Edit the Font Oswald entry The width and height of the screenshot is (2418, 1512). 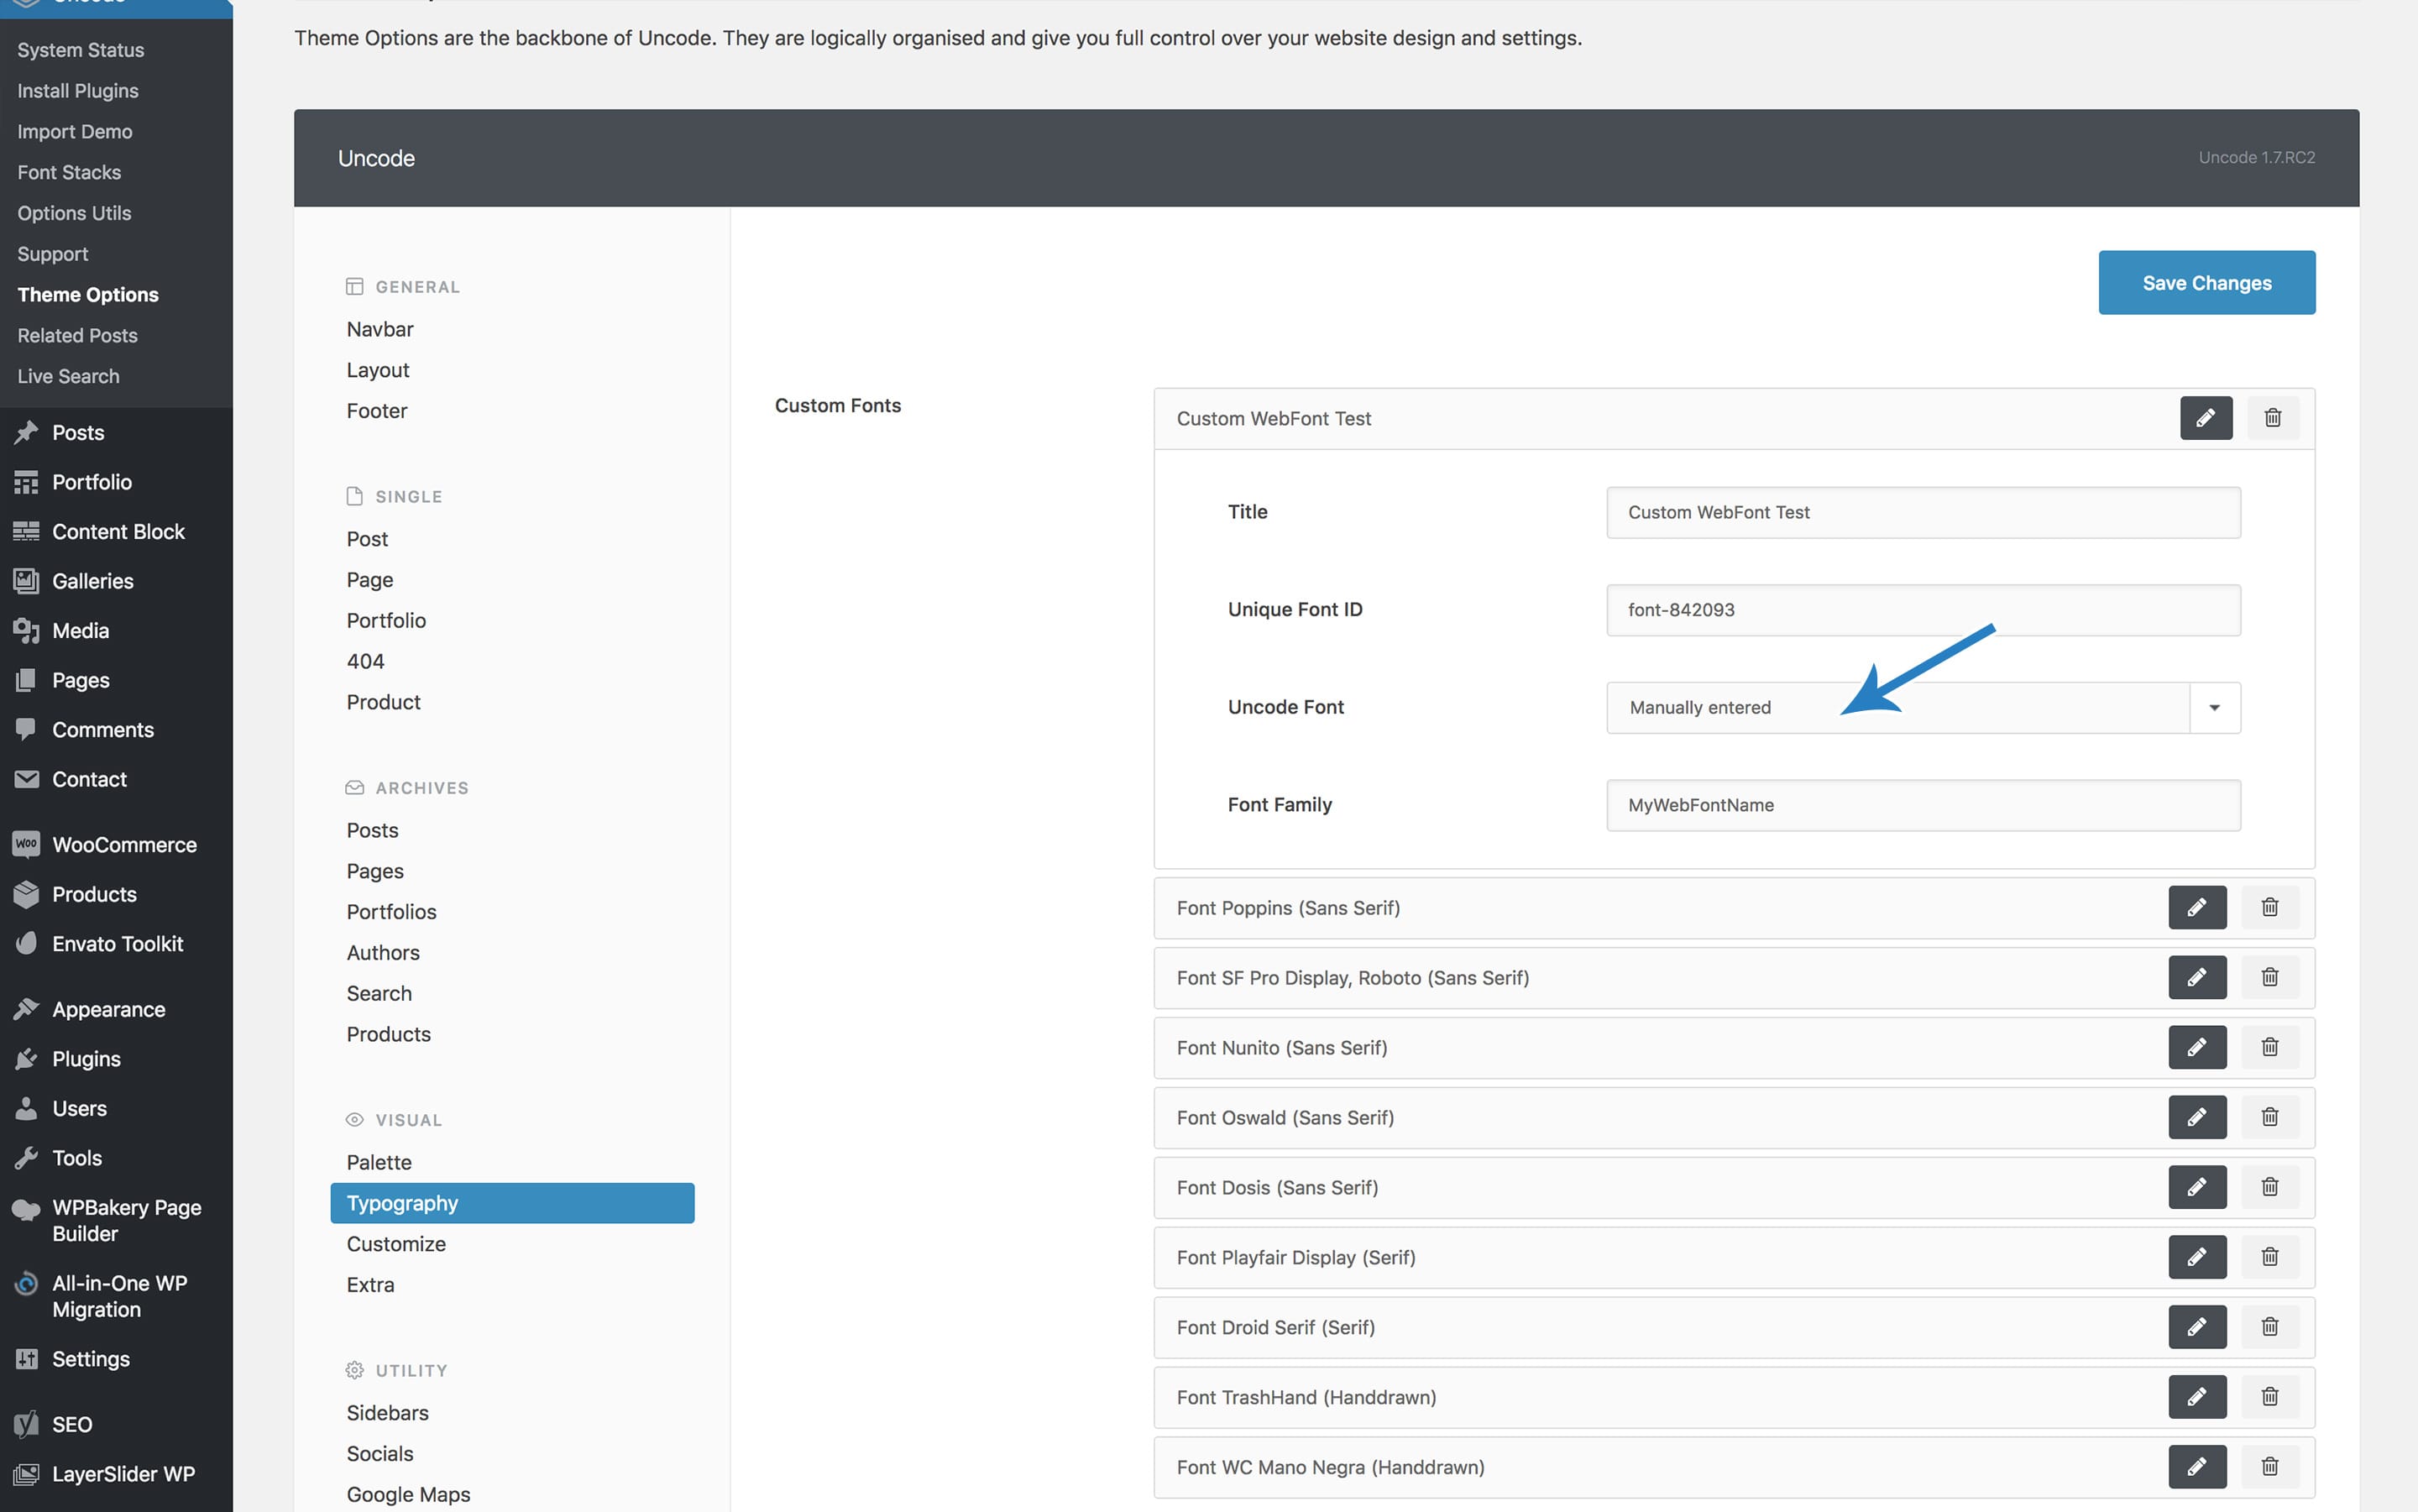click(x=2196, y=1117)
